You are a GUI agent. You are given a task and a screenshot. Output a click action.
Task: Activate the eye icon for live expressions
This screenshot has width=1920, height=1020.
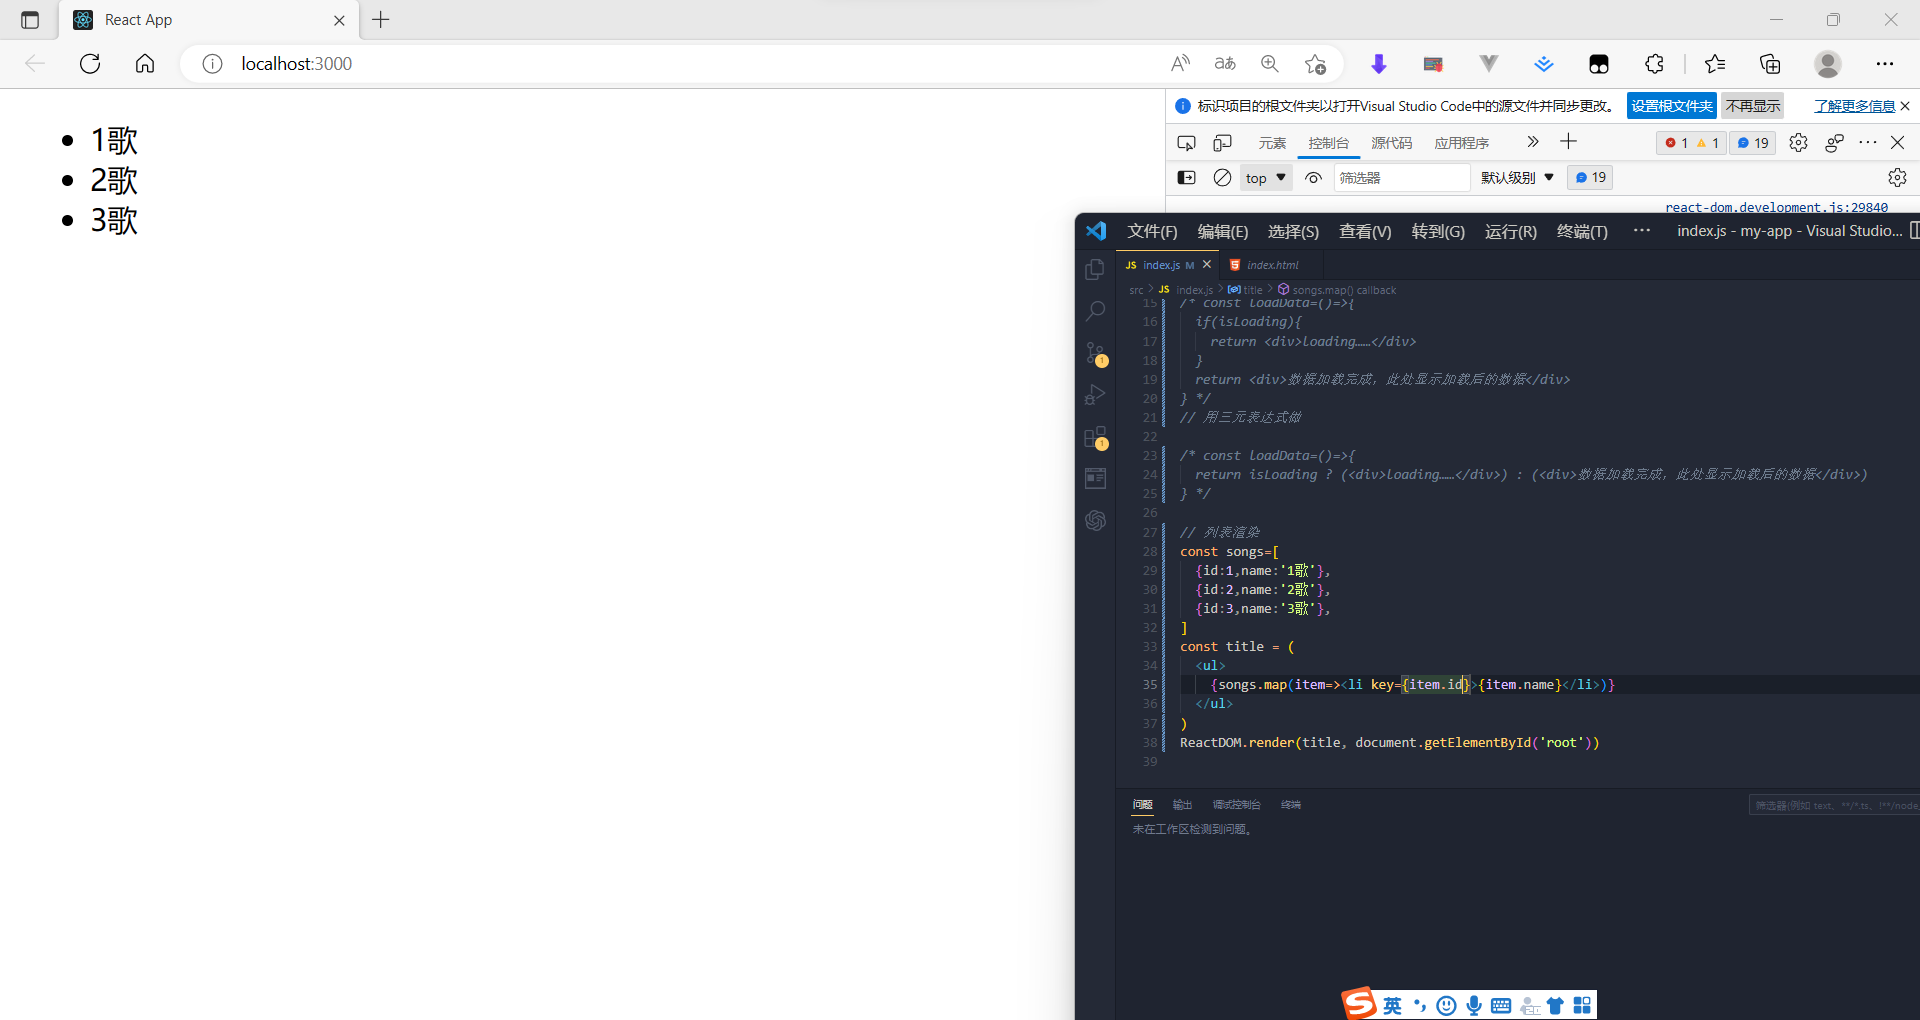(x=1313, y=177)
